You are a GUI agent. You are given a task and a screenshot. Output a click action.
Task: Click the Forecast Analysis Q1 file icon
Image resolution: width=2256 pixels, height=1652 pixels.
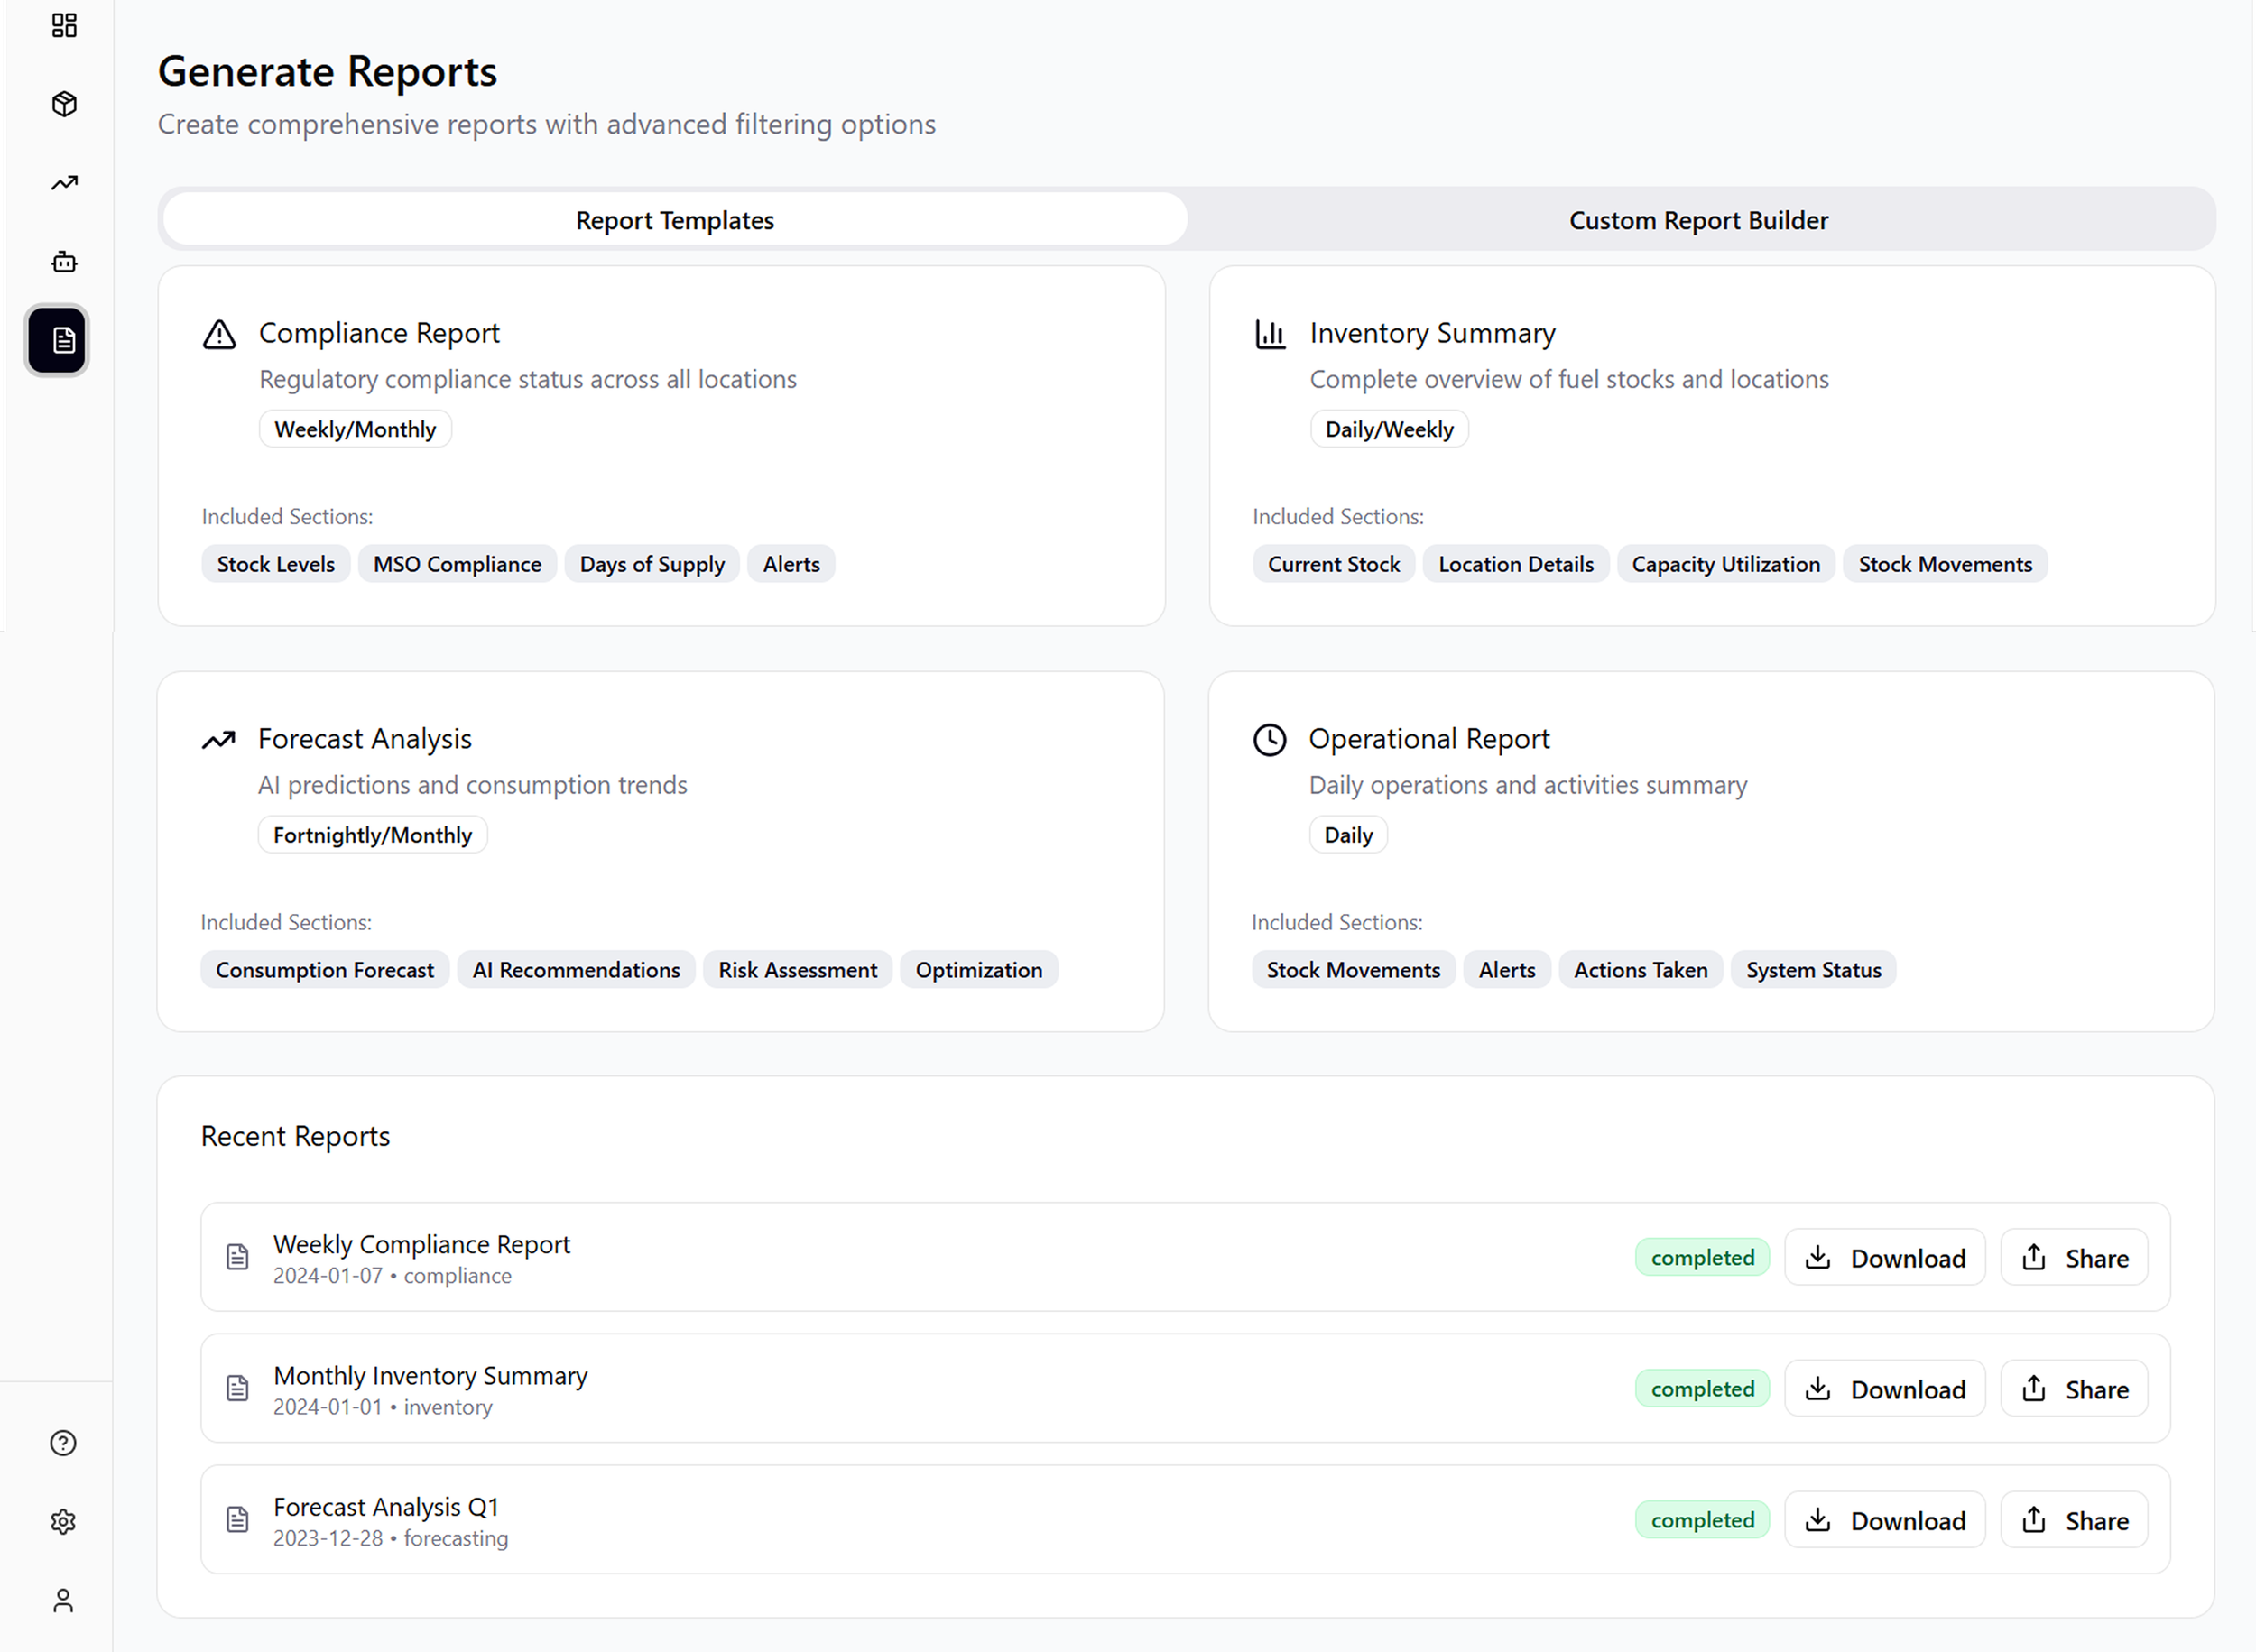(237, 1520)
